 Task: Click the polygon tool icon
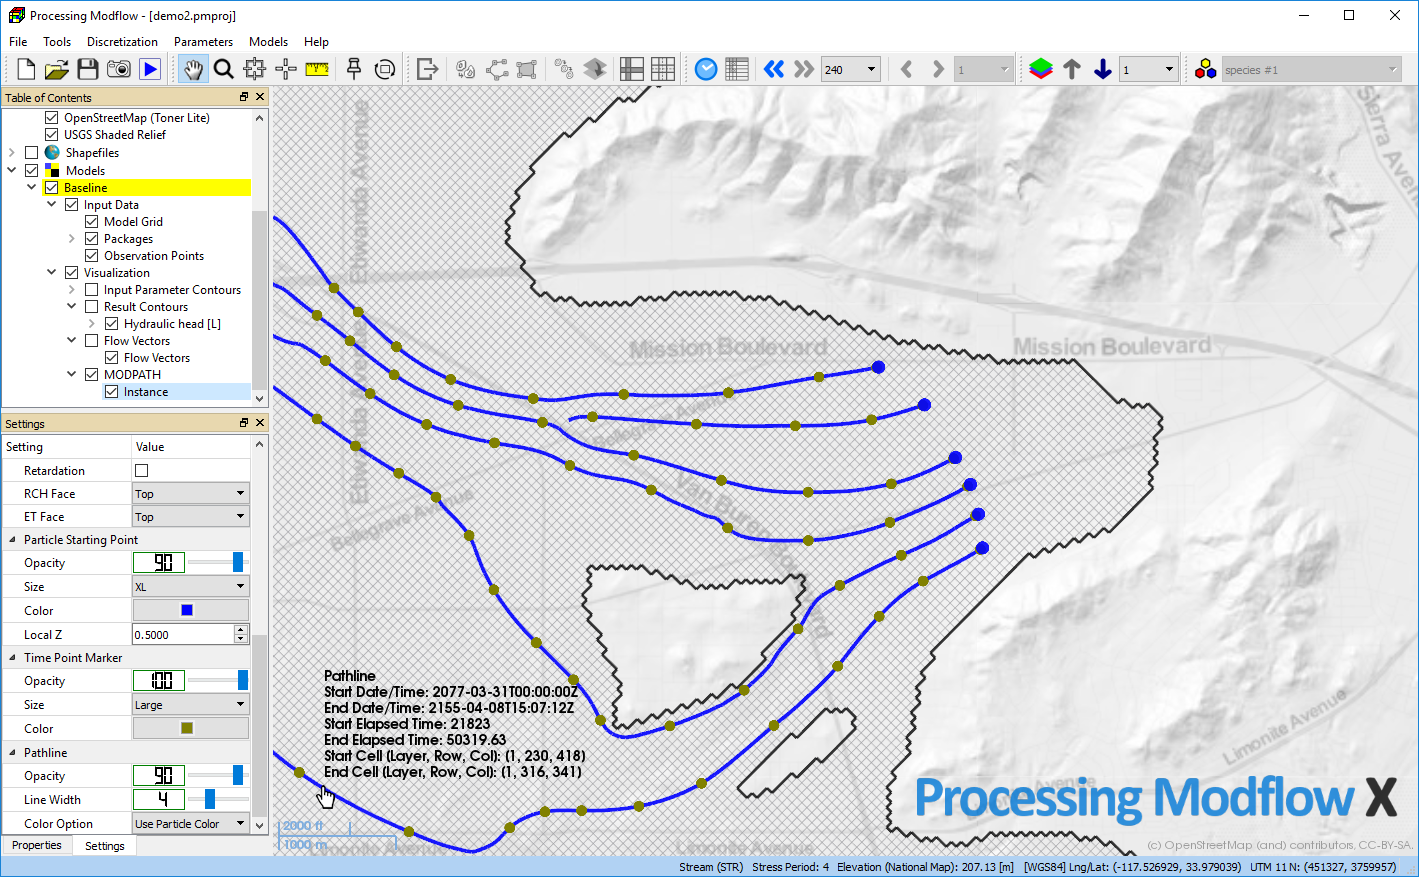coord(527,69)
